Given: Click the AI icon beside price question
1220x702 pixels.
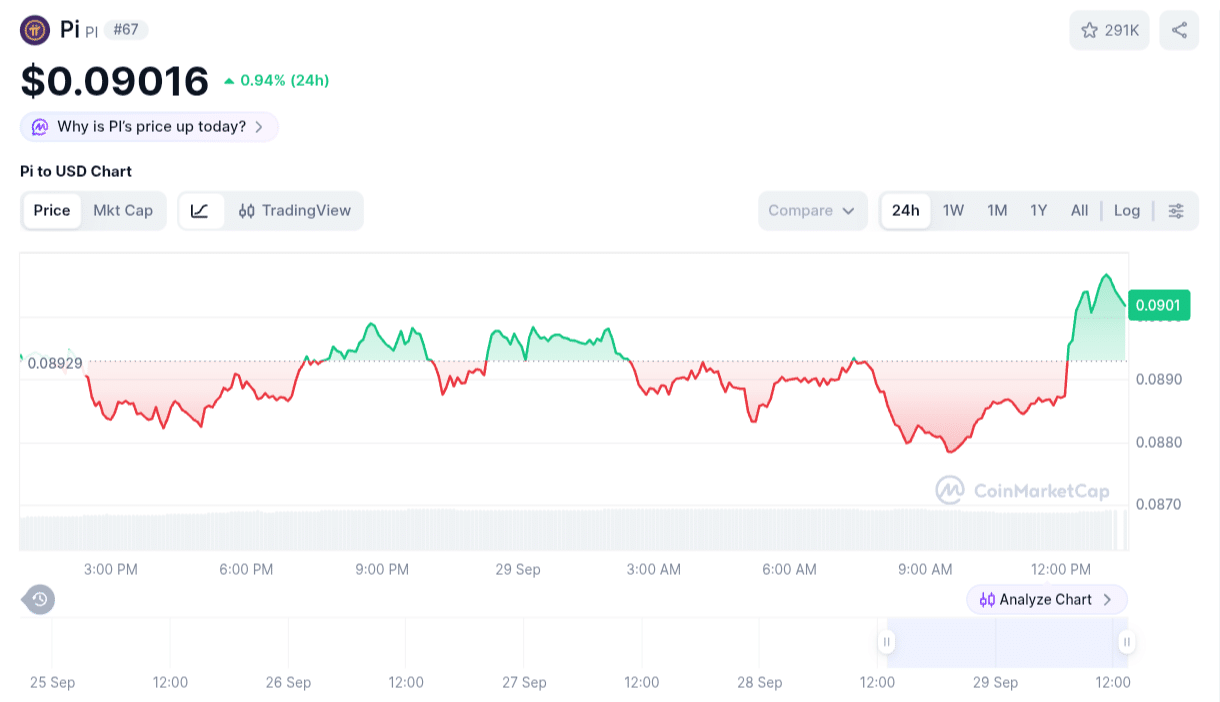Looking at the screenshot, I should click(40, 127).
